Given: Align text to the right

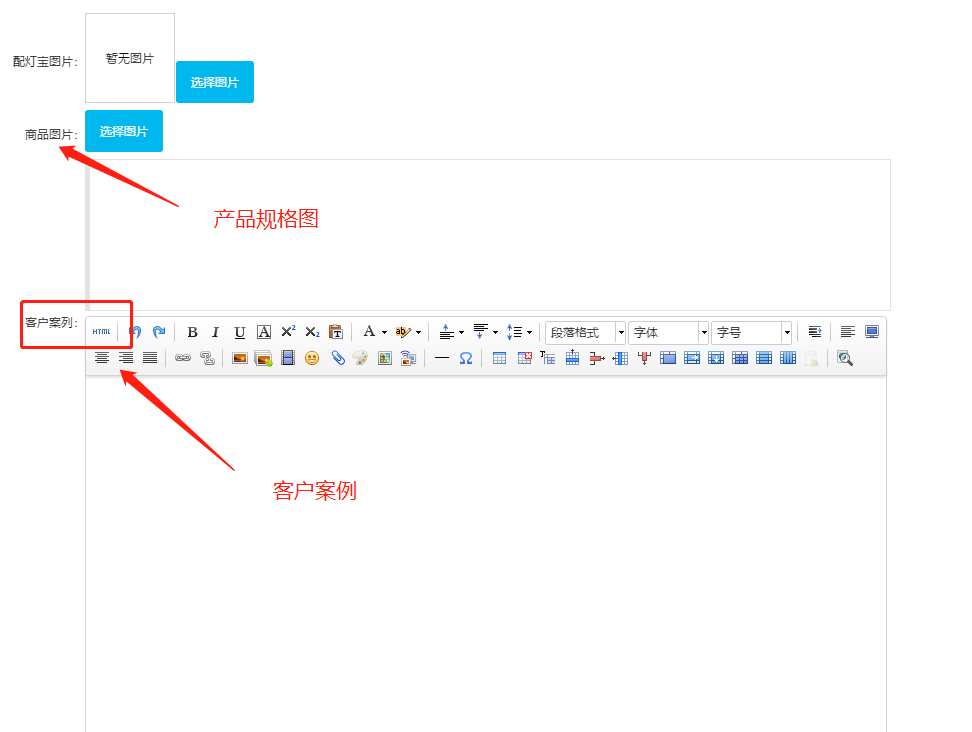Looking at the screenshot, I should click(x=126, y=358).
